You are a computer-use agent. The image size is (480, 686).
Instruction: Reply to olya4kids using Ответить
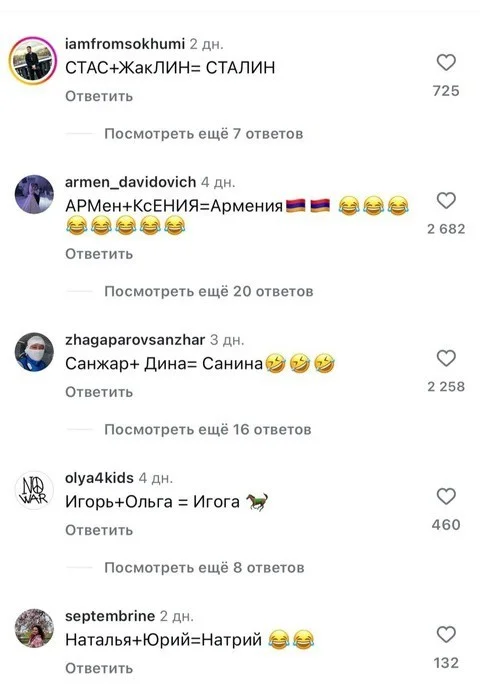[x=99, y=530]
